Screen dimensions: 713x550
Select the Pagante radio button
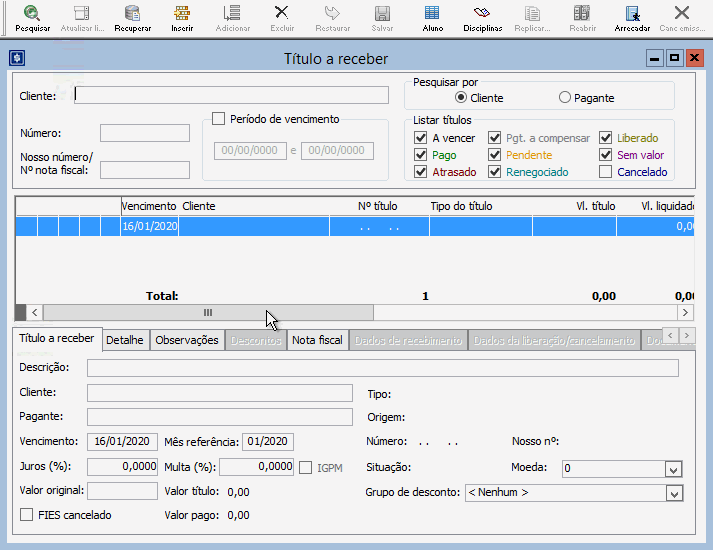pyautogui.click(x=565, y=98)
